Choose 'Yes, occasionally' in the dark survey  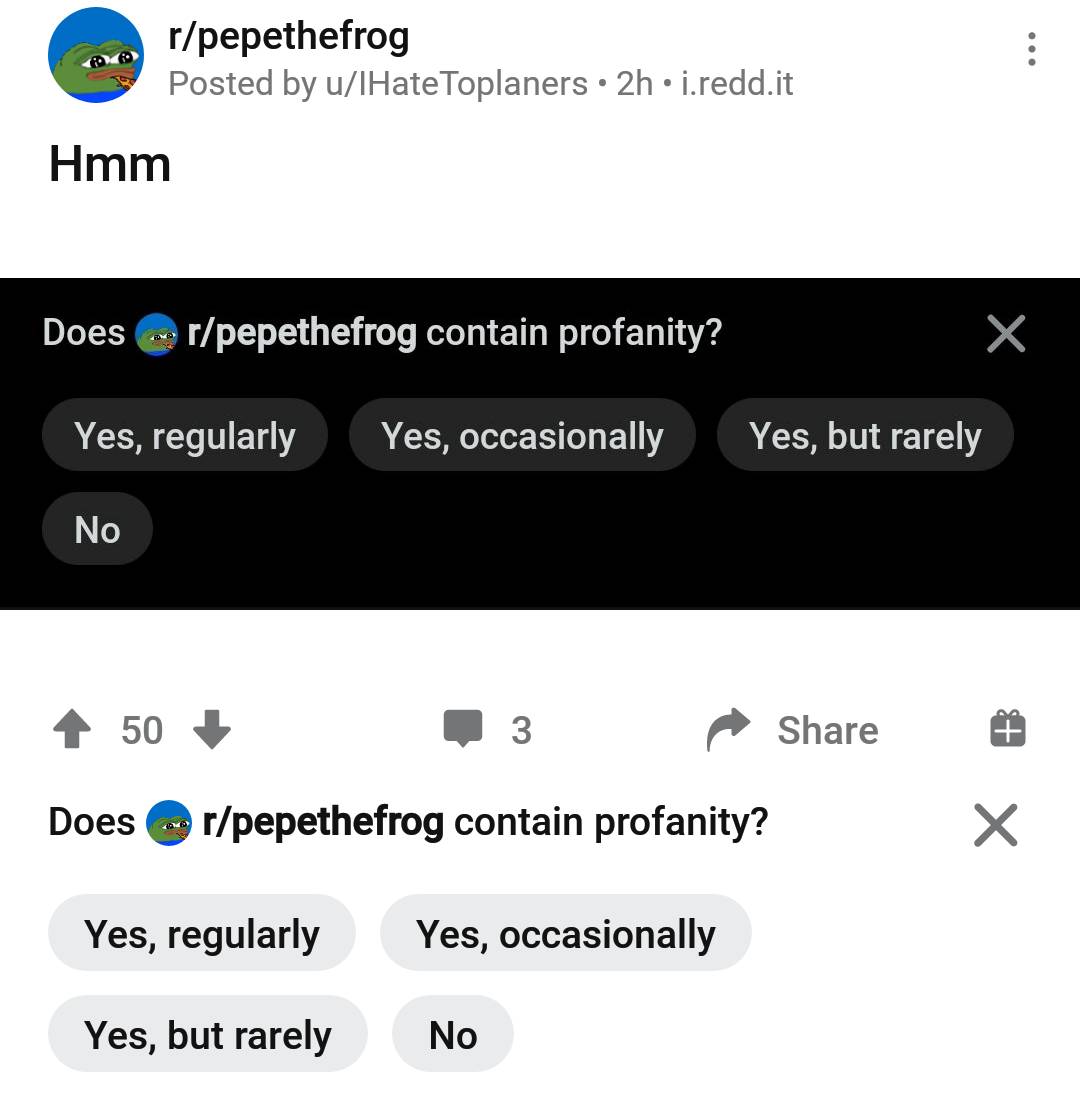522,436
